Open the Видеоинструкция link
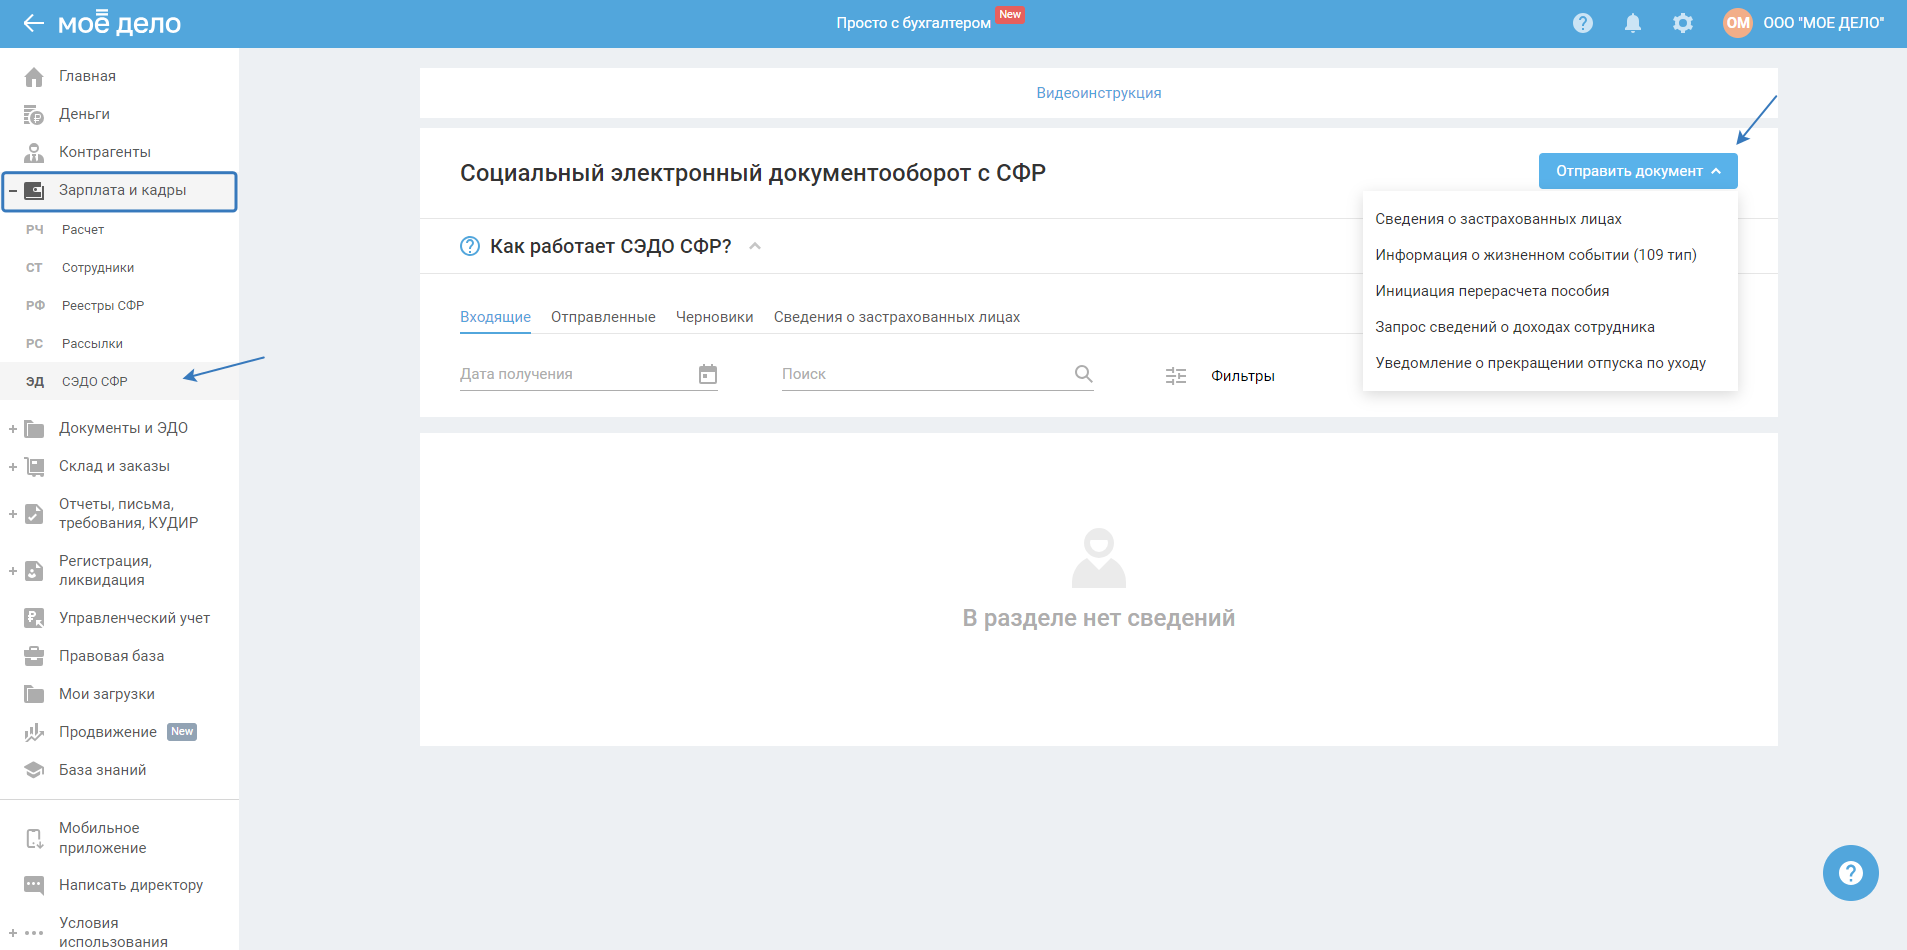Viewport: 1907px width, 950px height. point(1099,93)
